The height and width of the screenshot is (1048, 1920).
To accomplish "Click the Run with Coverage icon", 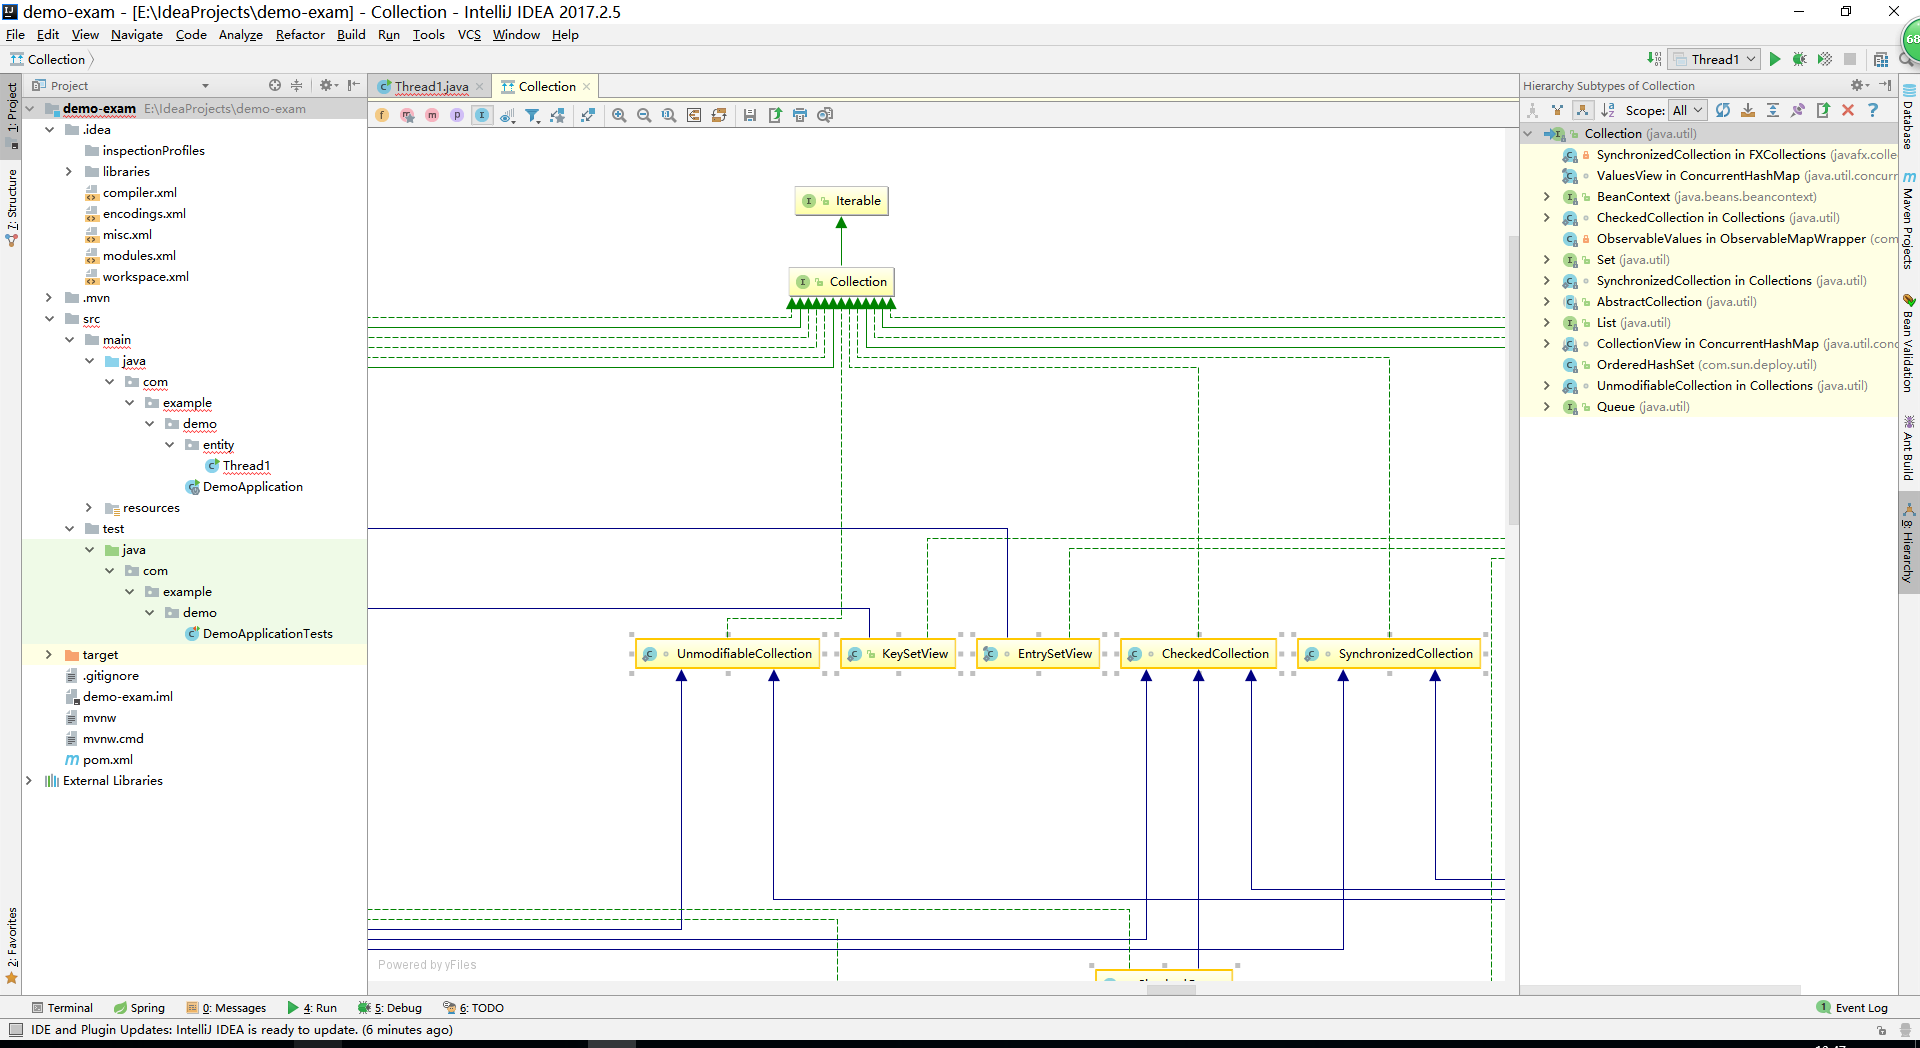I will point(1825,59).
